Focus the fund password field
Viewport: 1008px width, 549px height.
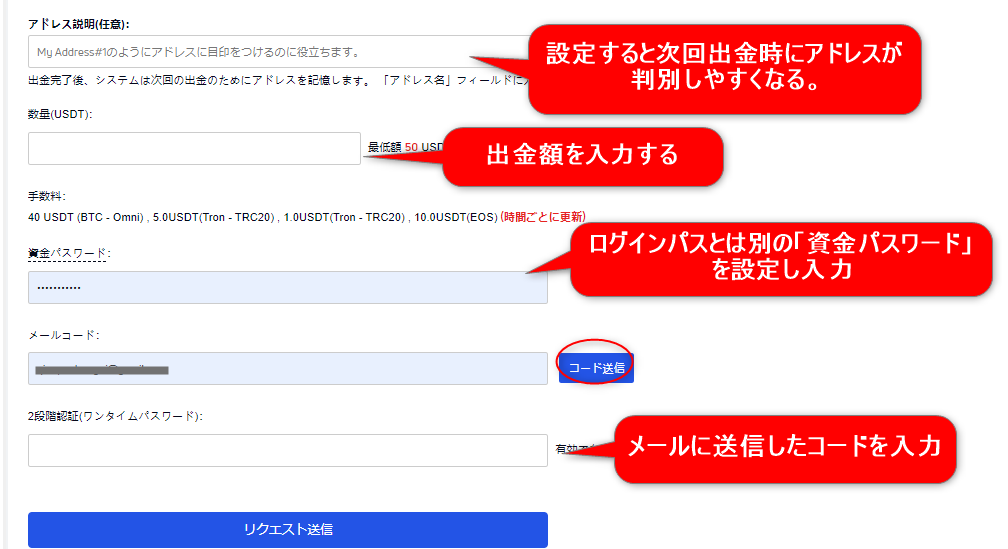tap(287, 287)
